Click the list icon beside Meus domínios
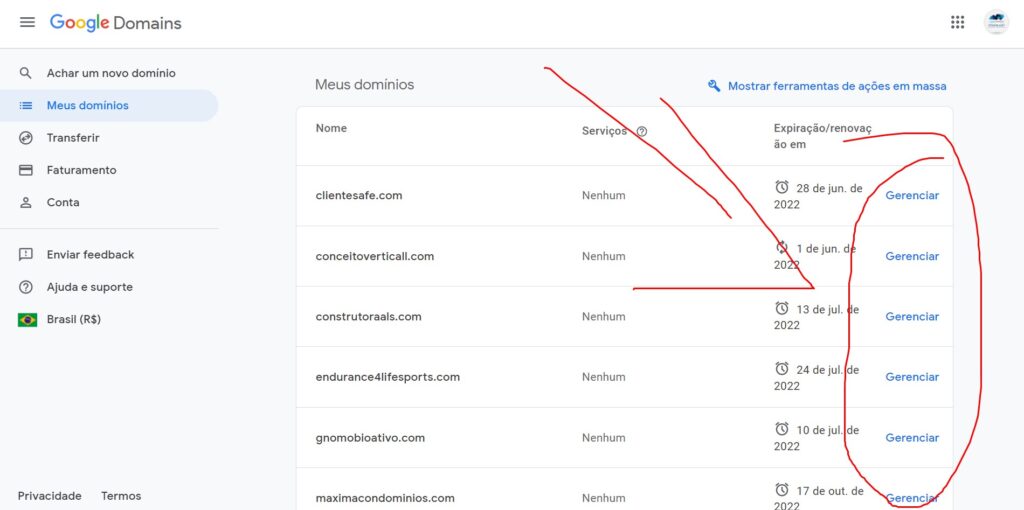 point(25,105)
